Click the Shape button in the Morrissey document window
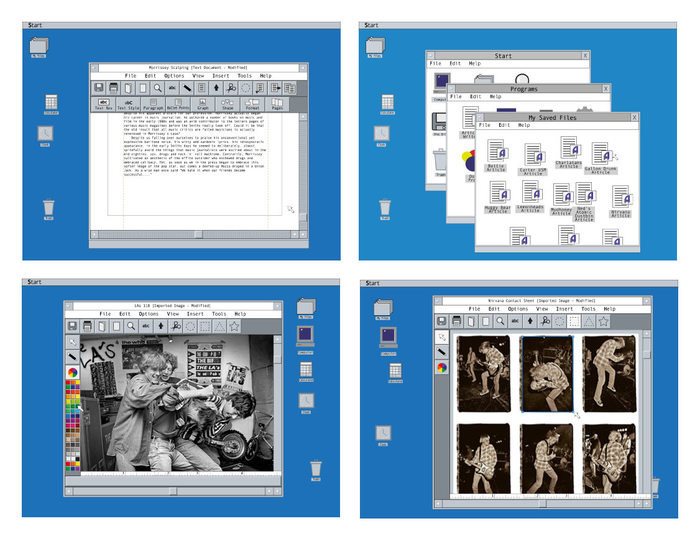Viewport: 700px width, 544px height. point(228,104)
